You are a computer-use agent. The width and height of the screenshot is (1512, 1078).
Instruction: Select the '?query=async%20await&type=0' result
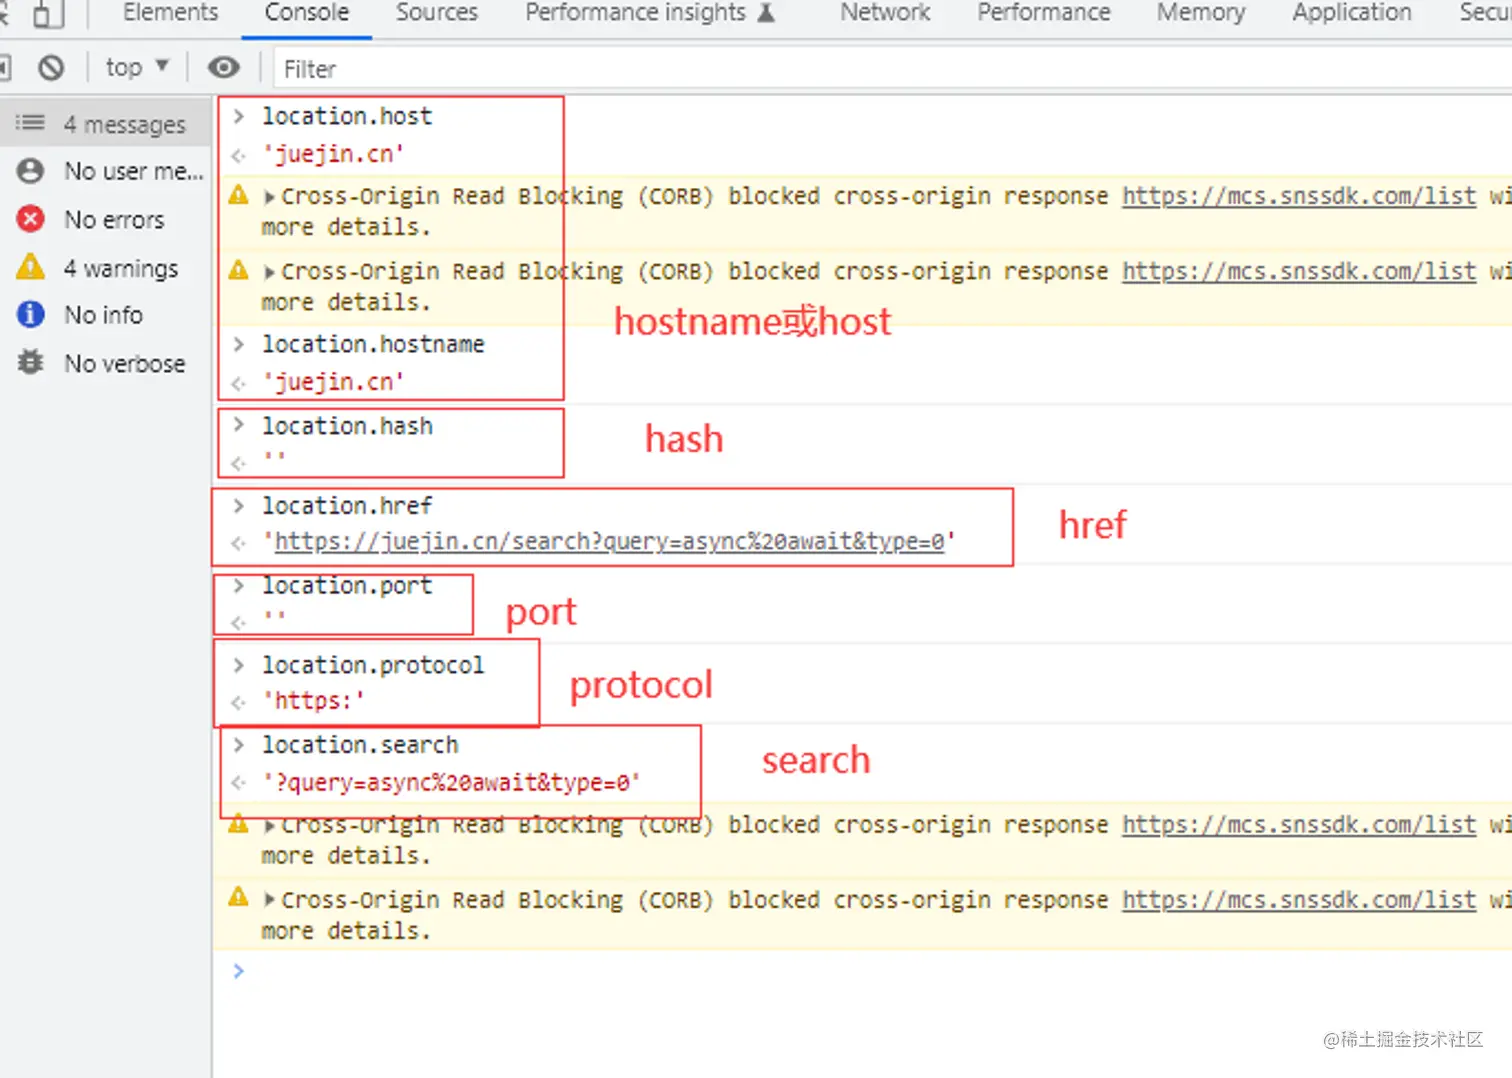451,782
